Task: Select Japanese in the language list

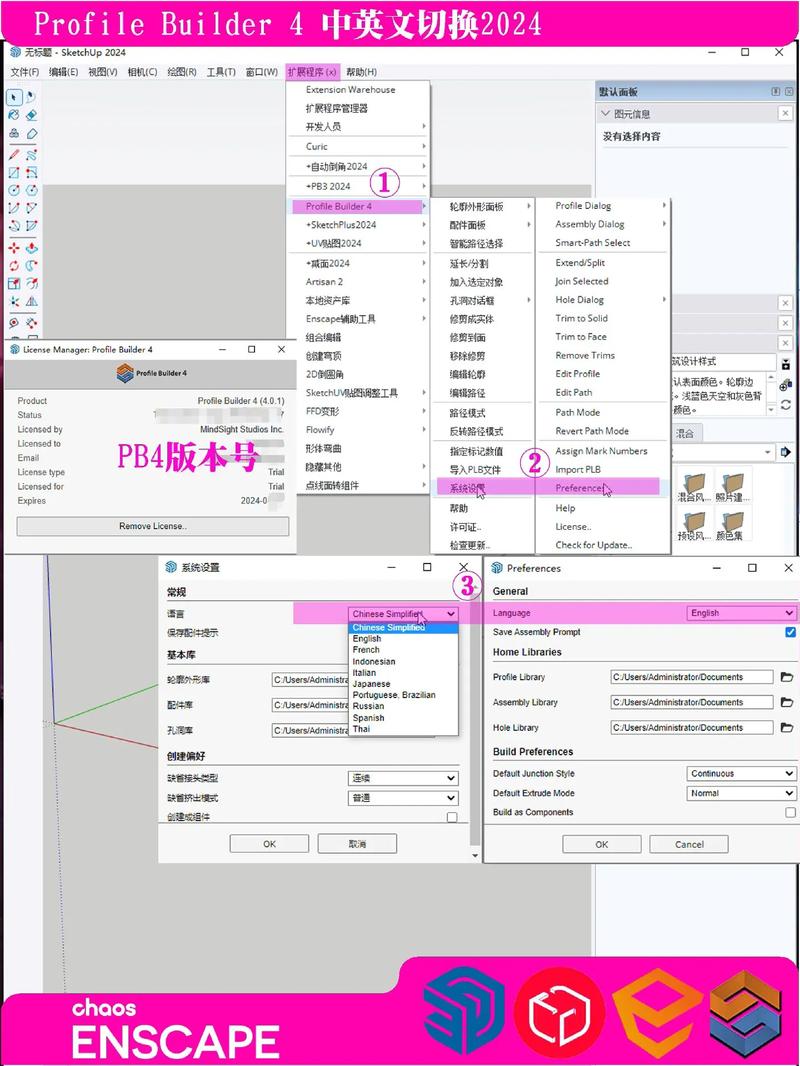Action: click(371, 684)
